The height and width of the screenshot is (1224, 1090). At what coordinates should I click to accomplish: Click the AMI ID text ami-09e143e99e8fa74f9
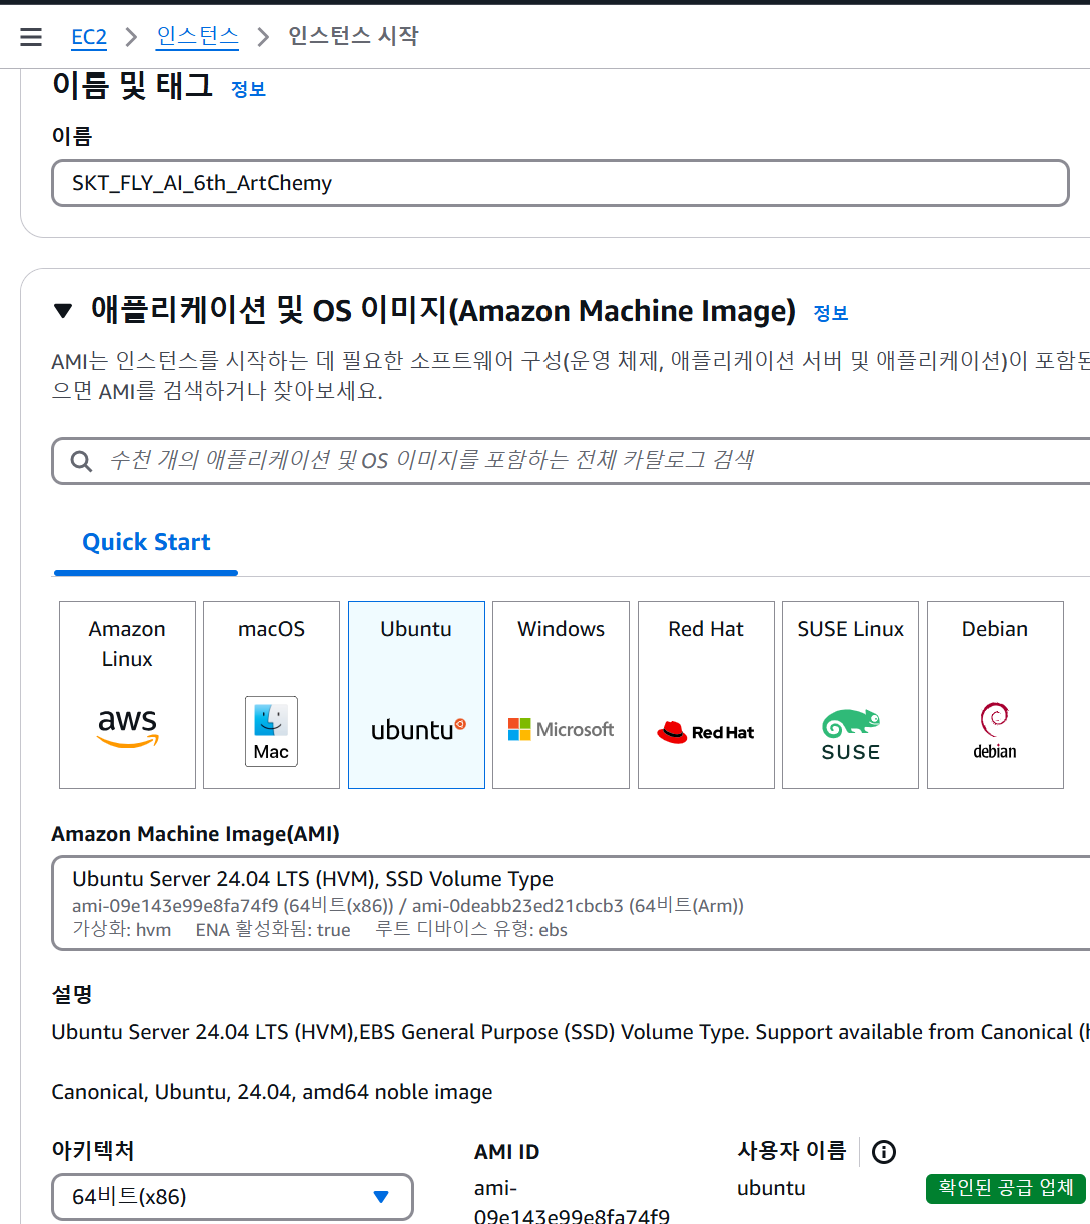point(572,1203)
